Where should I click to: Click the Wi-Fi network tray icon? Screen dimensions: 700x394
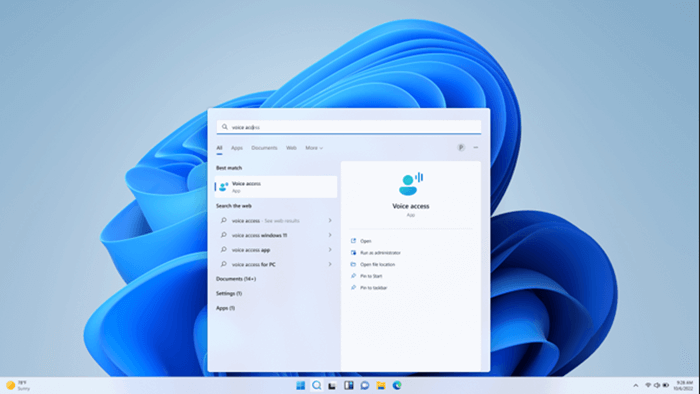pos(648,386)
